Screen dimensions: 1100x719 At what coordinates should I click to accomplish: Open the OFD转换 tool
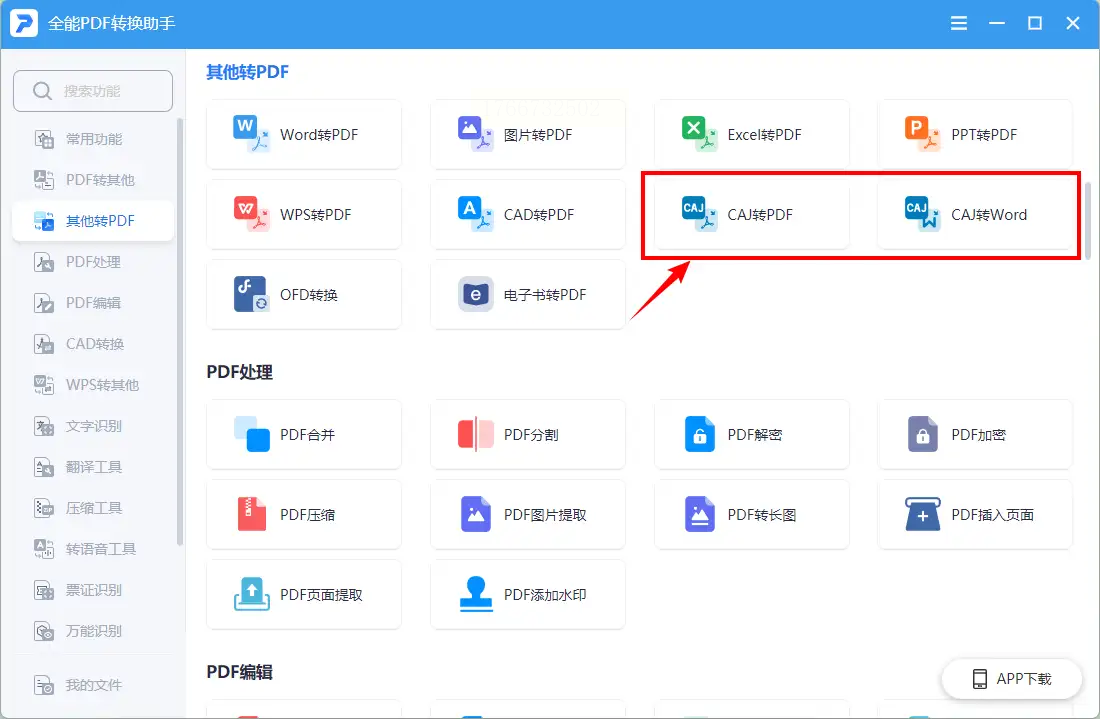(304, 294)
